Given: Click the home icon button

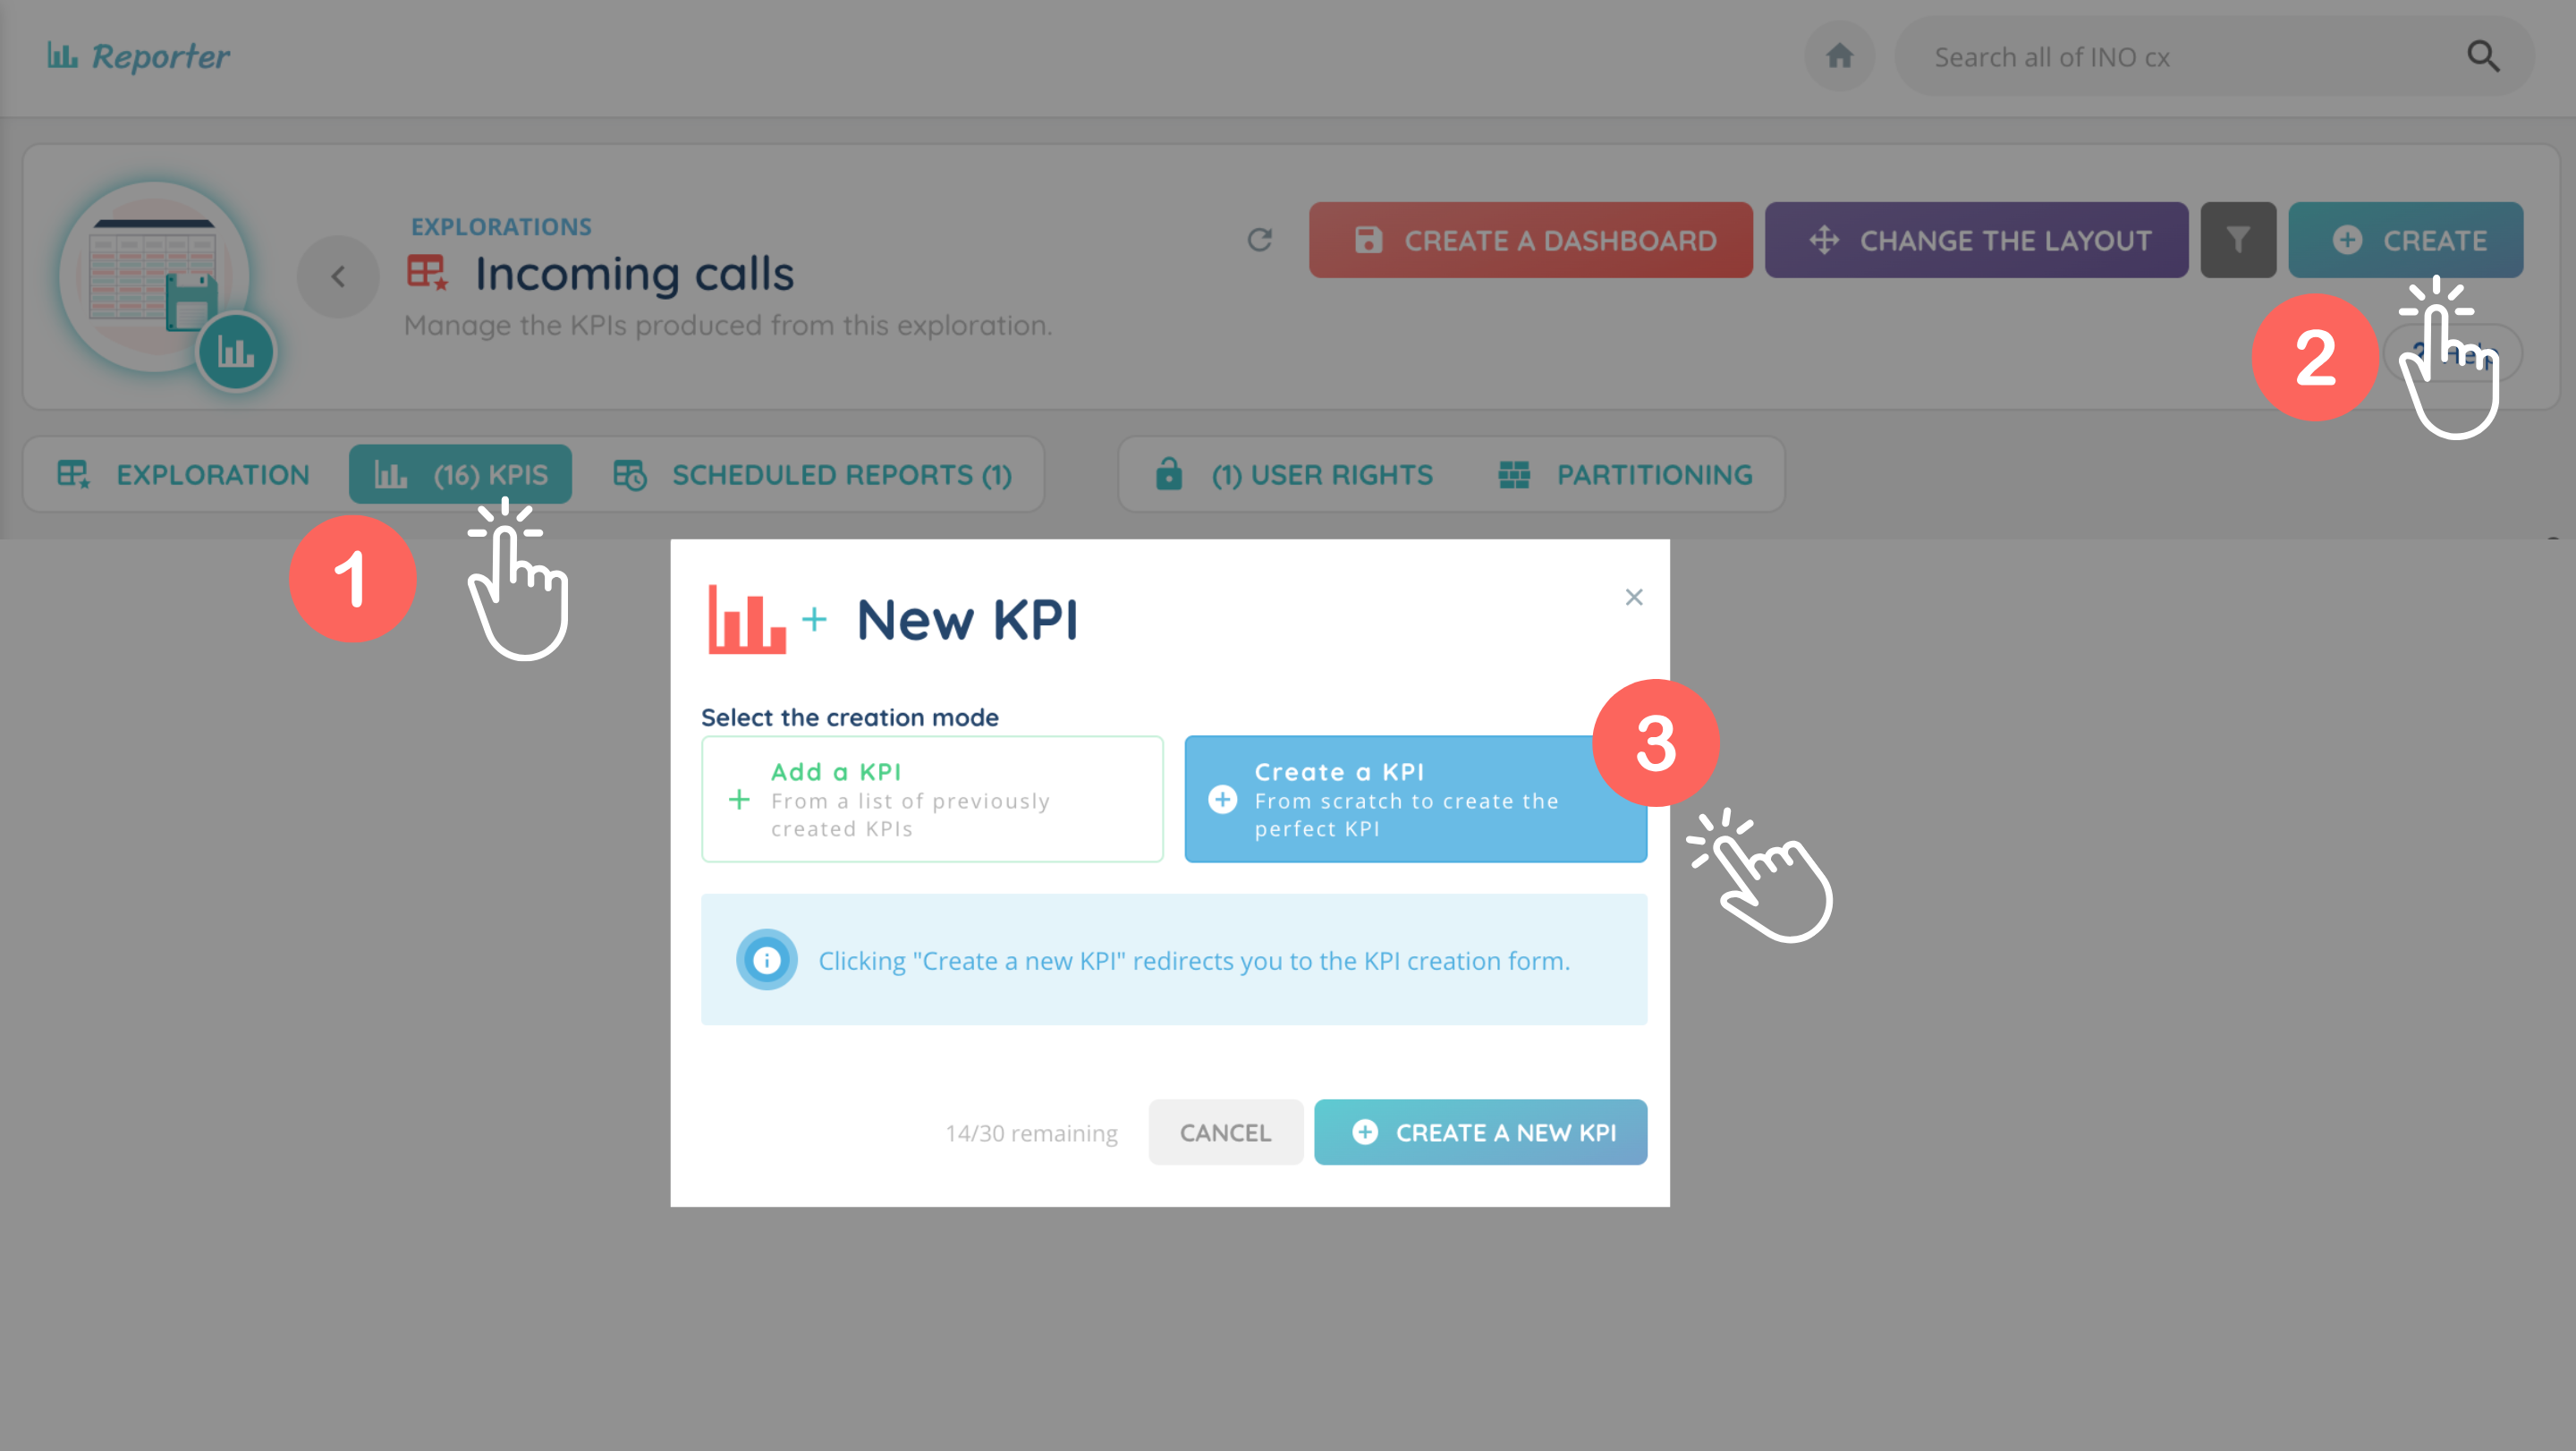Looking at the screenshot, I should point(1839,56).
